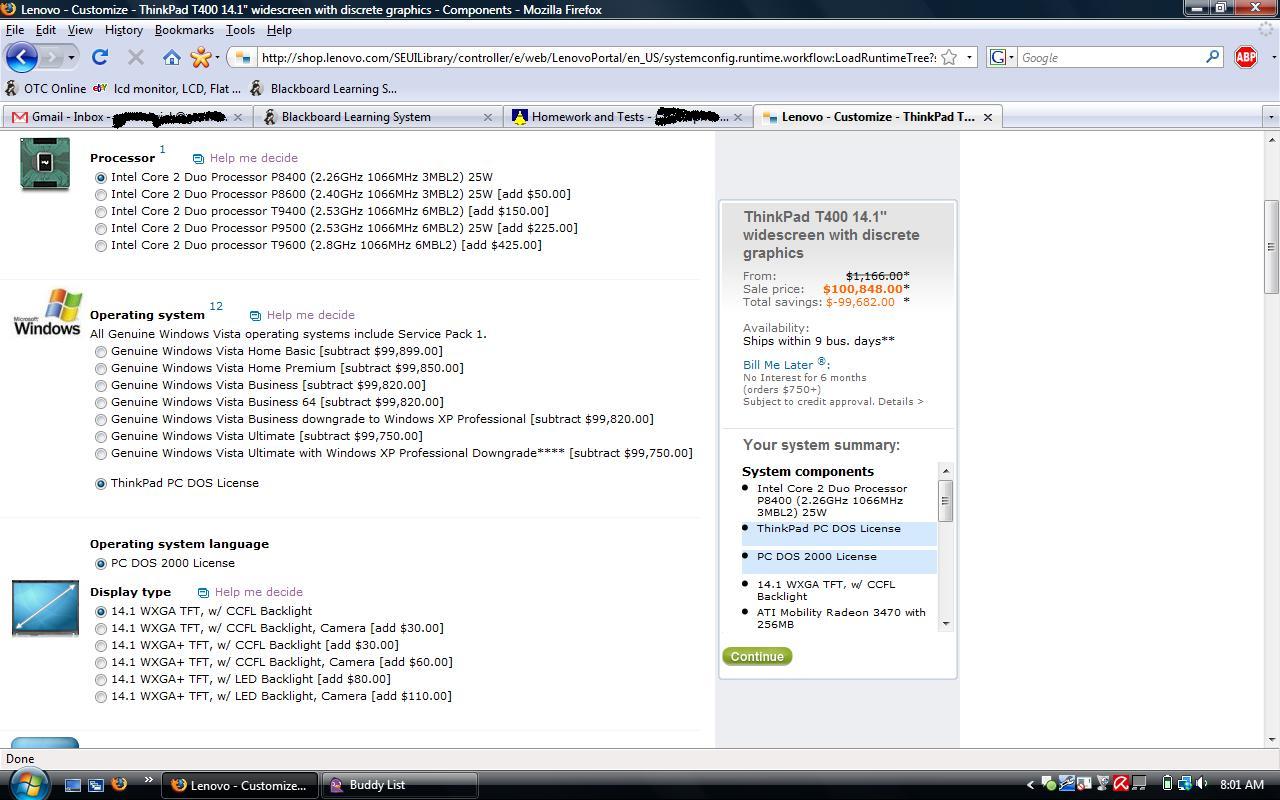Click into the Google search field

click(1109, 57)
